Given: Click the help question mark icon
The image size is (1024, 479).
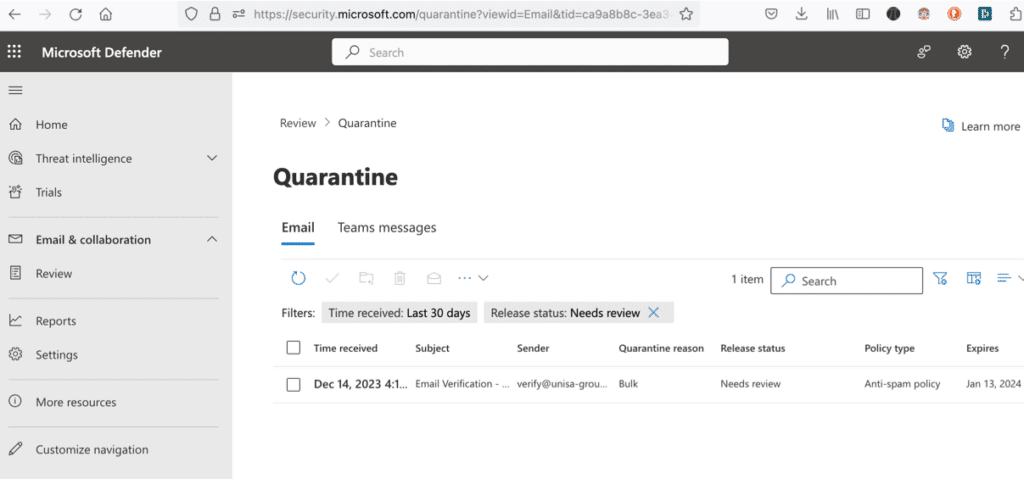Looking at the screenshot, I should (x=1004, y=52).
